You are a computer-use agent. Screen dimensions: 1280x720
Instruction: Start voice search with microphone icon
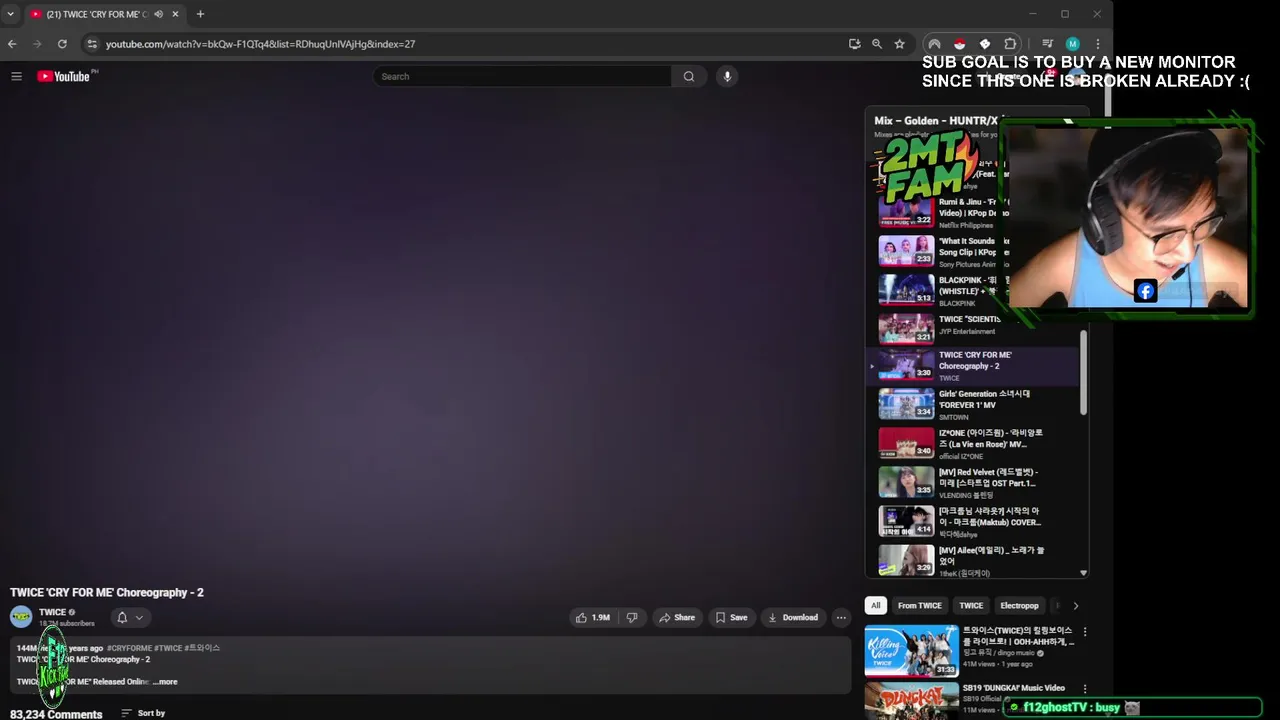pyautogui.click(x=727, y=76)
